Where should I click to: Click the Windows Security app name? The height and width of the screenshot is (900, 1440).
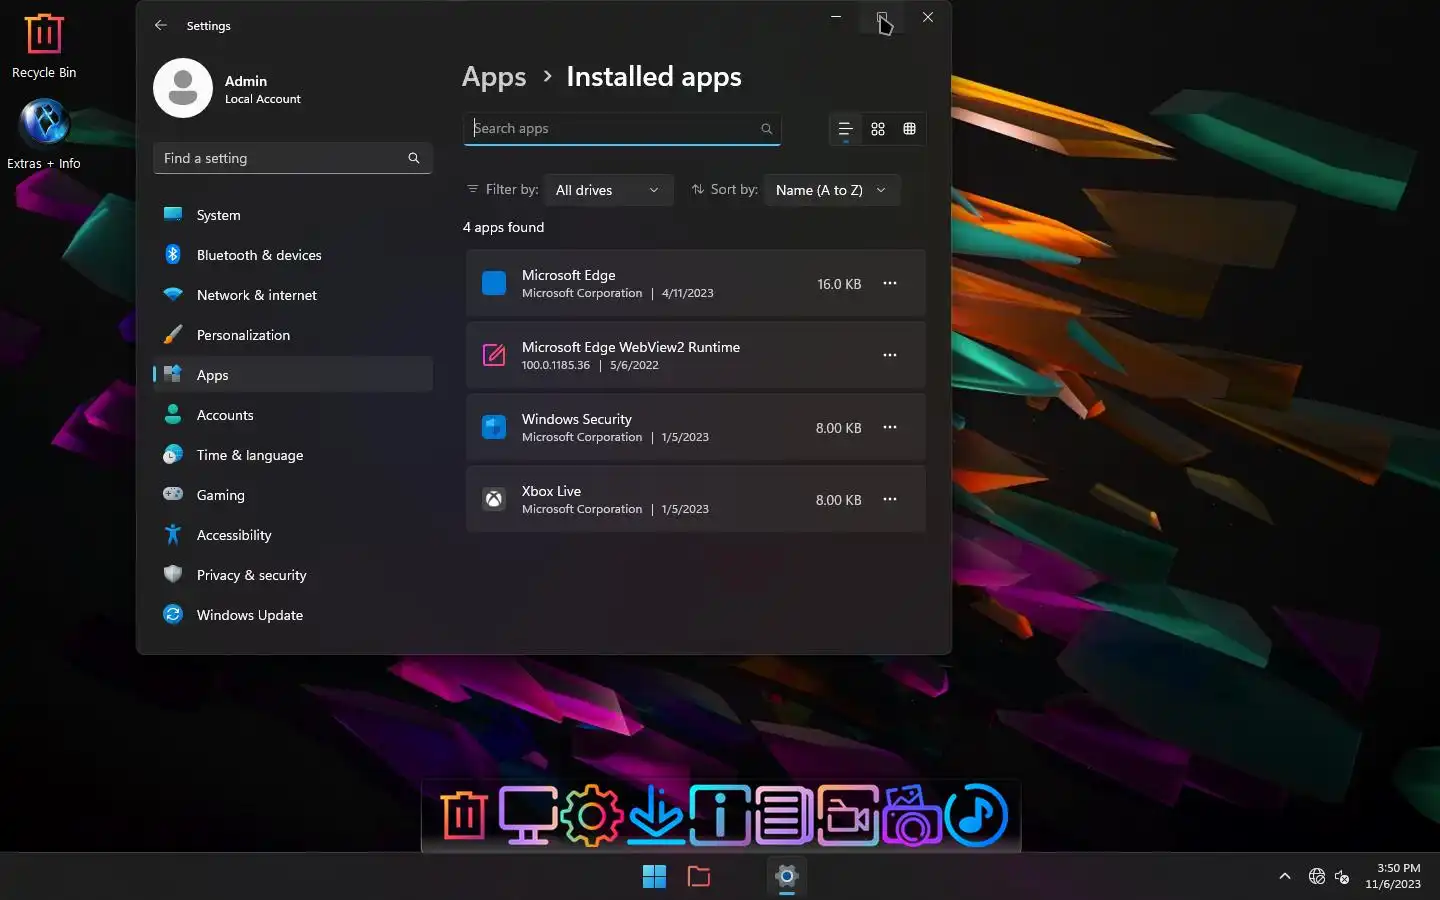click(577, 419)
